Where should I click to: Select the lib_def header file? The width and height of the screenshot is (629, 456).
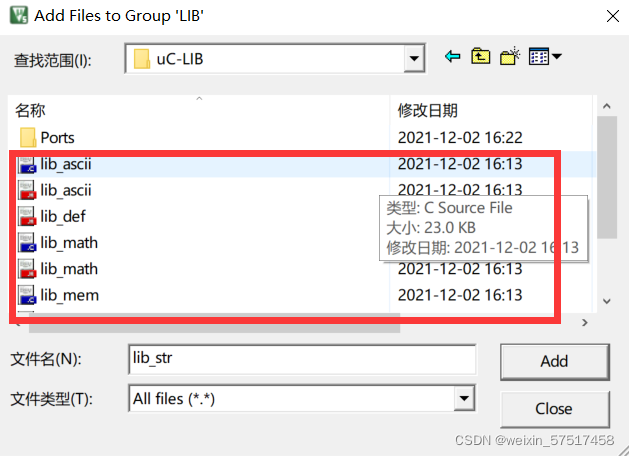tap(63, 217)
